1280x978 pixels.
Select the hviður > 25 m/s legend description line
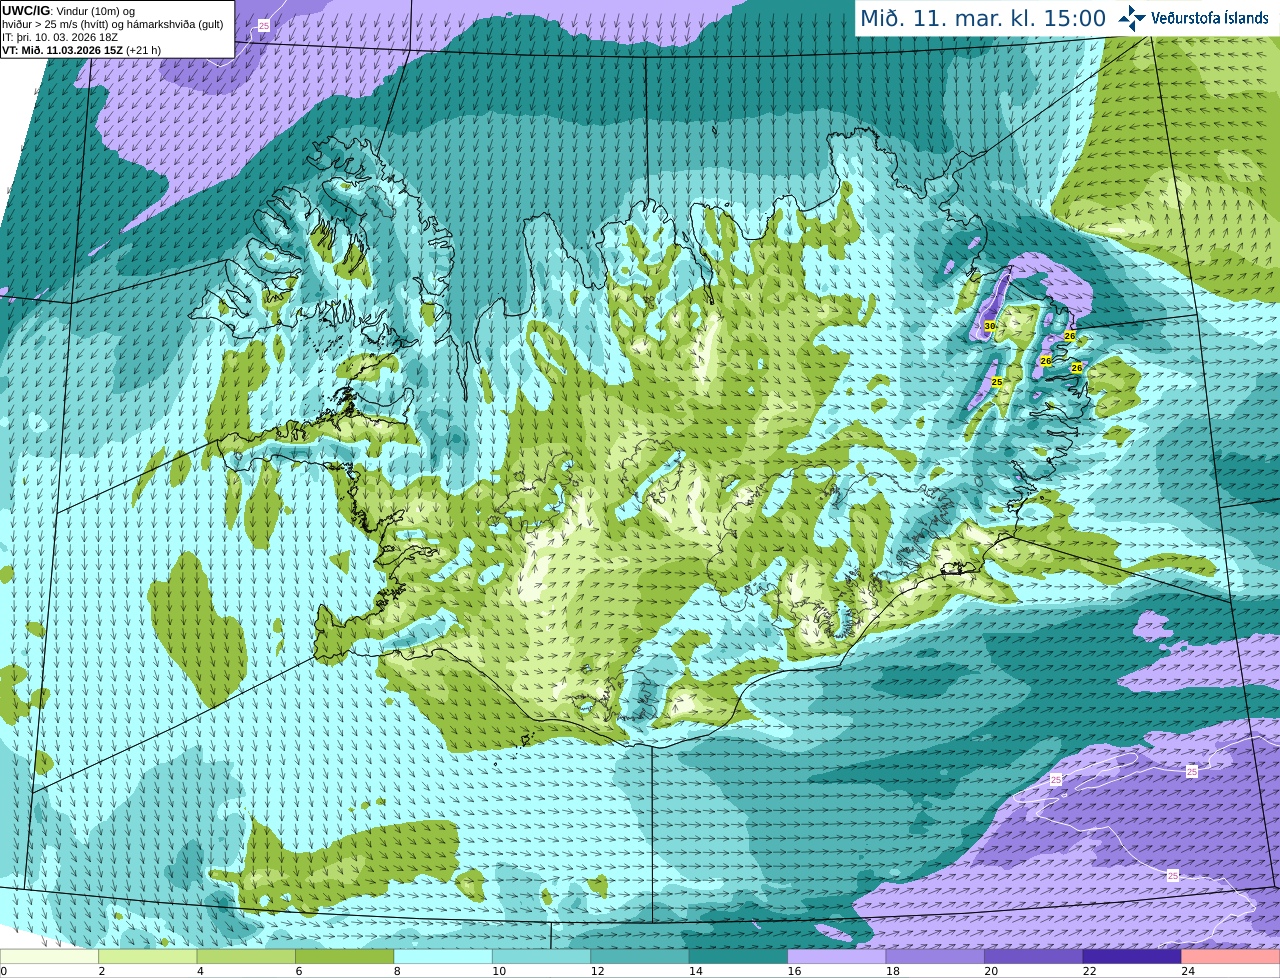click(113, 24)
